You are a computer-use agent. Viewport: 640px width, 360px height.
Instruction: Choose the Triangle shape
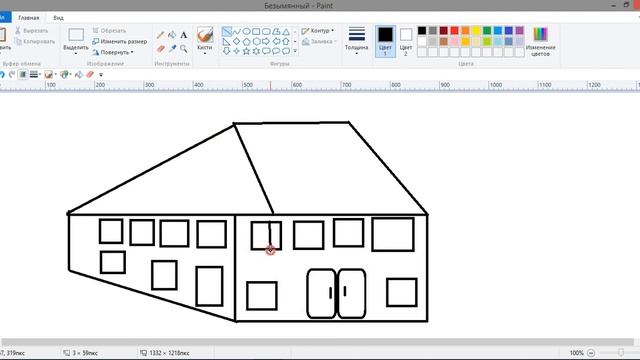click(286, 31)
